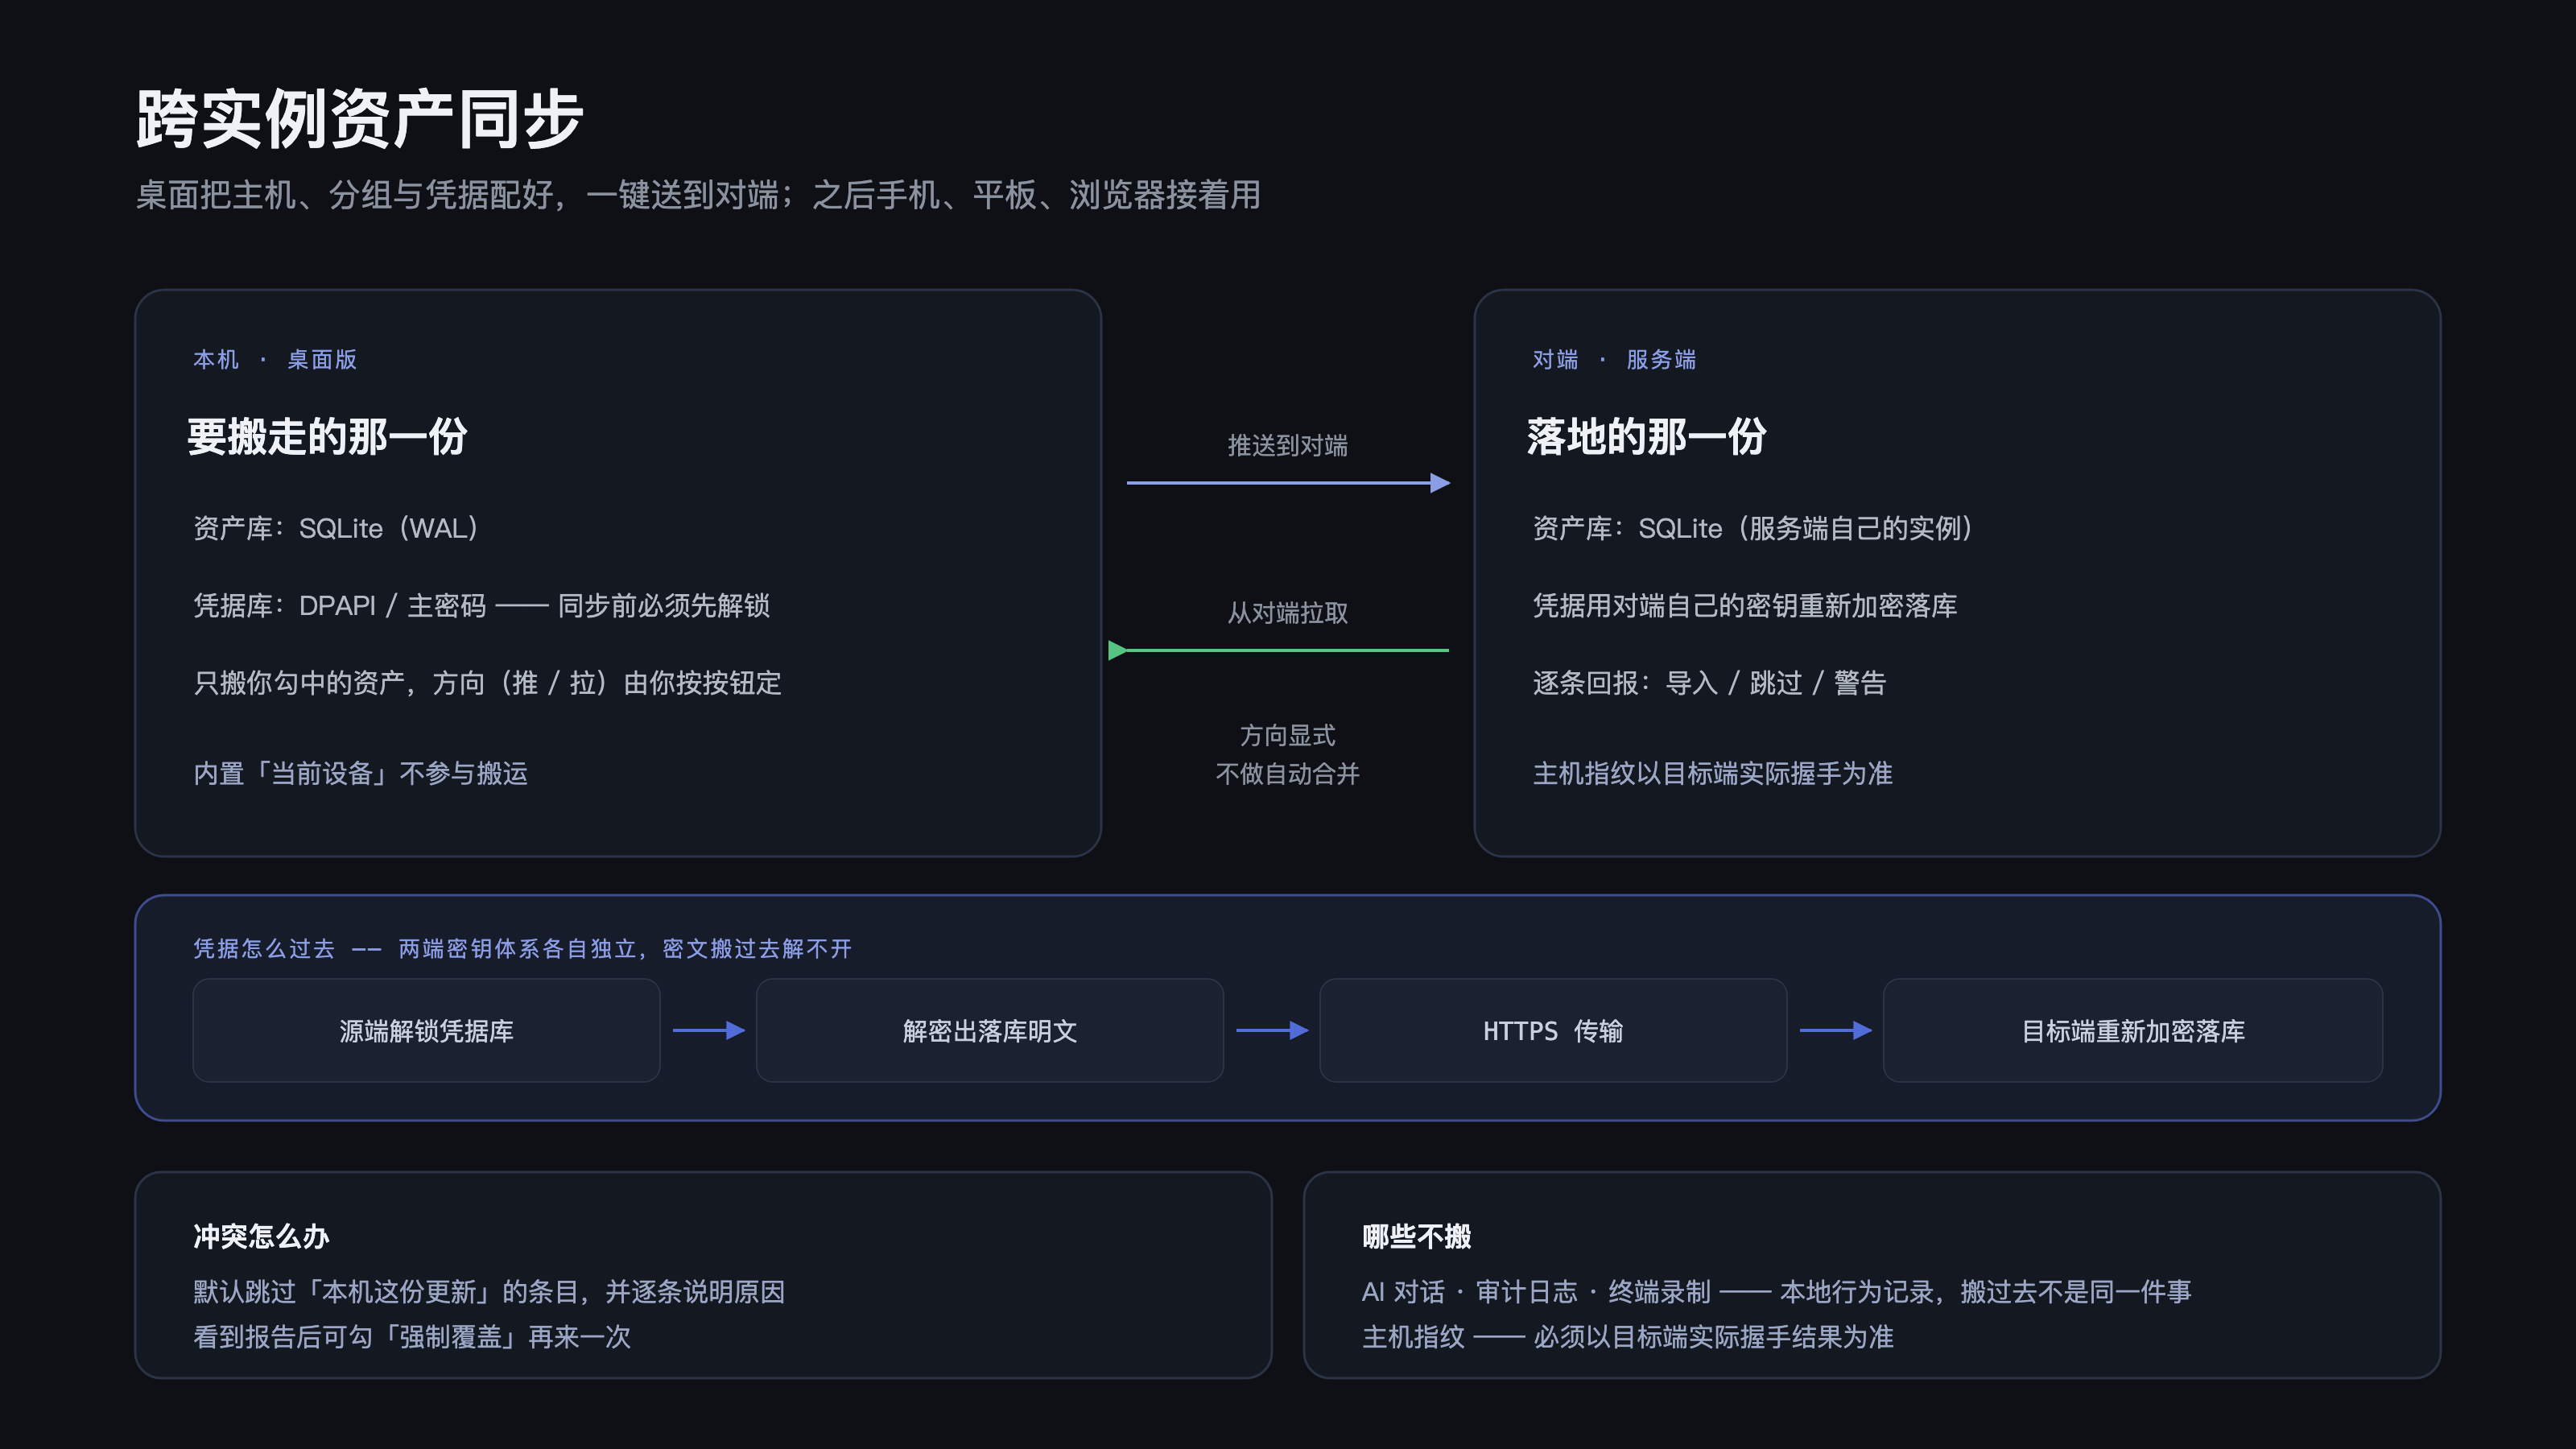Click the 解密出落库明文 step box
Viewport: 2576px width, 1449px height.
point(990,1031)
